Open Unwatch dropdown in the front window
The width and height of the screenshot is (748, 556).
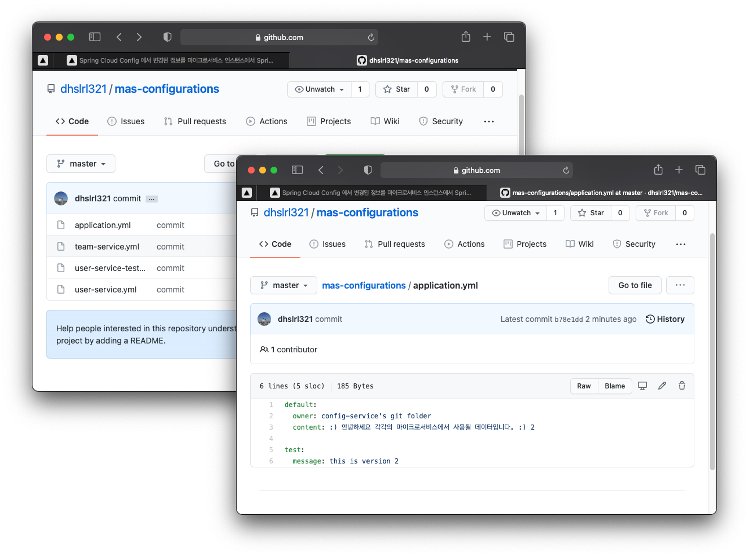516,213
